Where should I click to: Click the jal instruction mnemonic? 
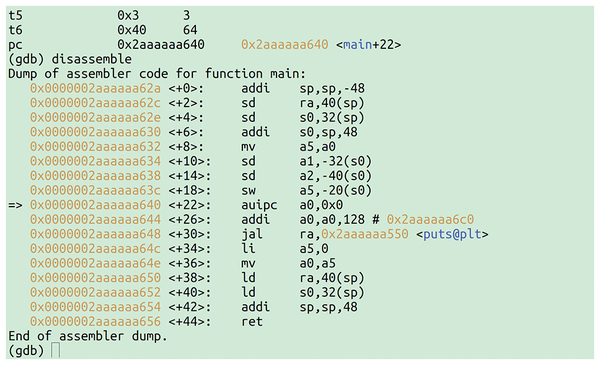coord(252,234)
